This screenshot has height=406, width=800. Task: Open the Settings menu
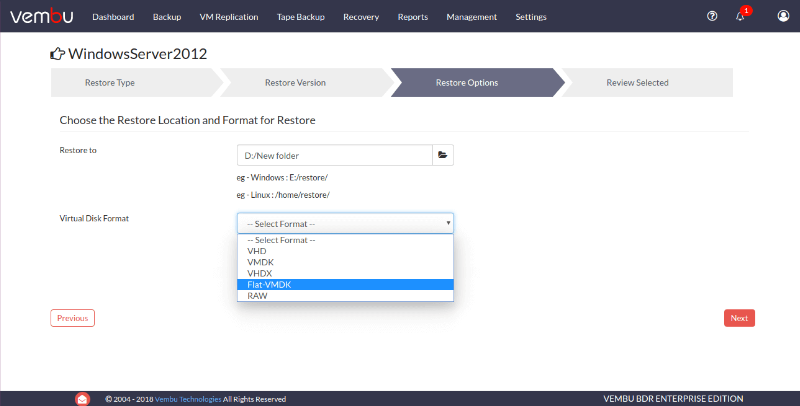tap(531, 17)
